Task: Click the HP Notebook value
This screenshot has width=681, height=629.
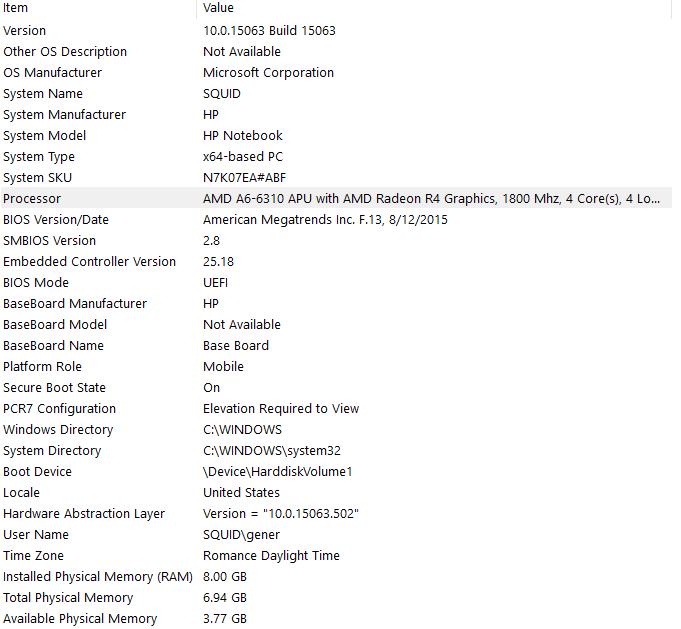Action: pyautogui.click(x=243, y=136)
